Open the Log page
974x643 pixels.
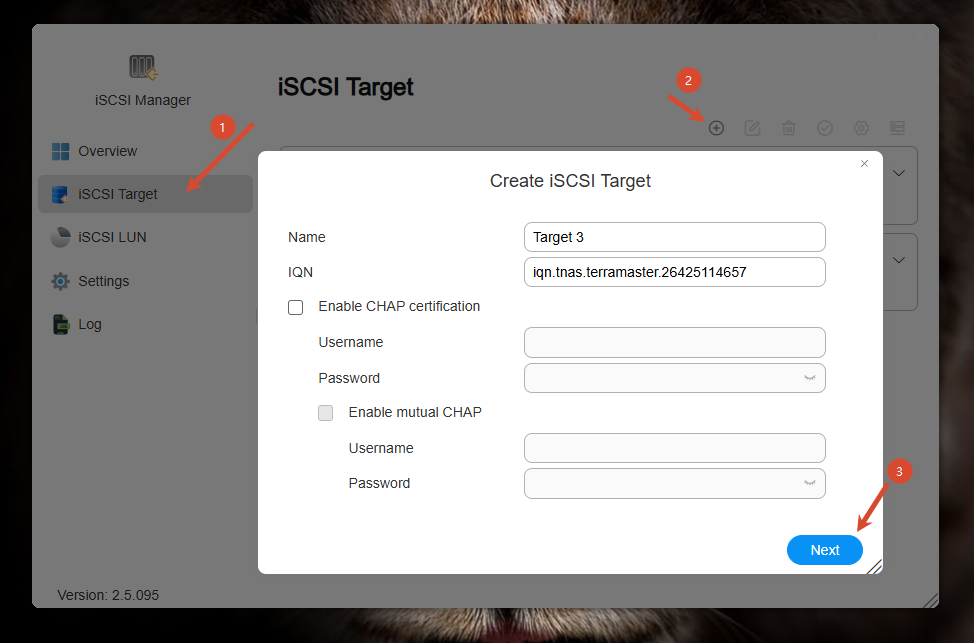pyautogui.click(x=145, y=324)
